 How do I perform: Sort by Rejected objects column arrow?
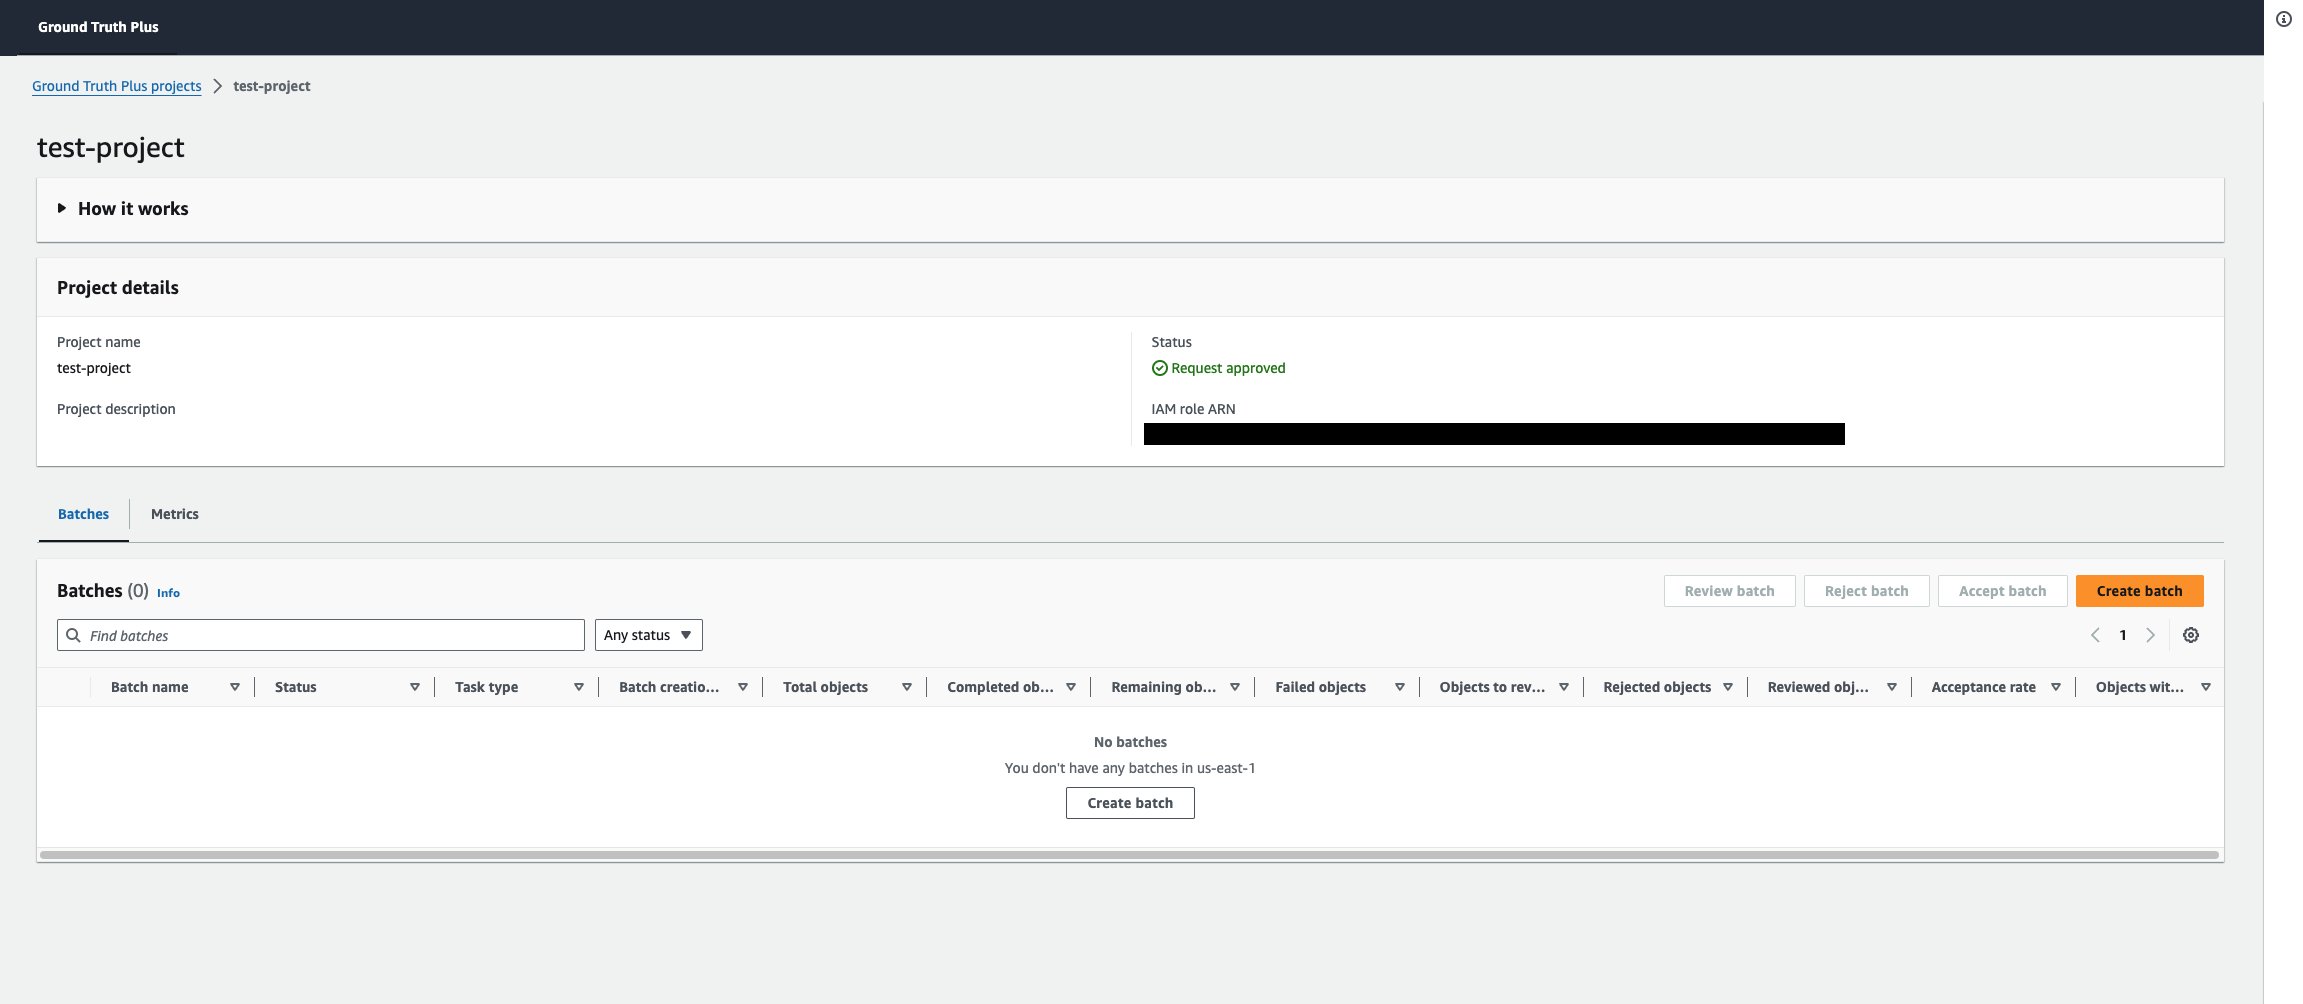tap(1728, 687)
